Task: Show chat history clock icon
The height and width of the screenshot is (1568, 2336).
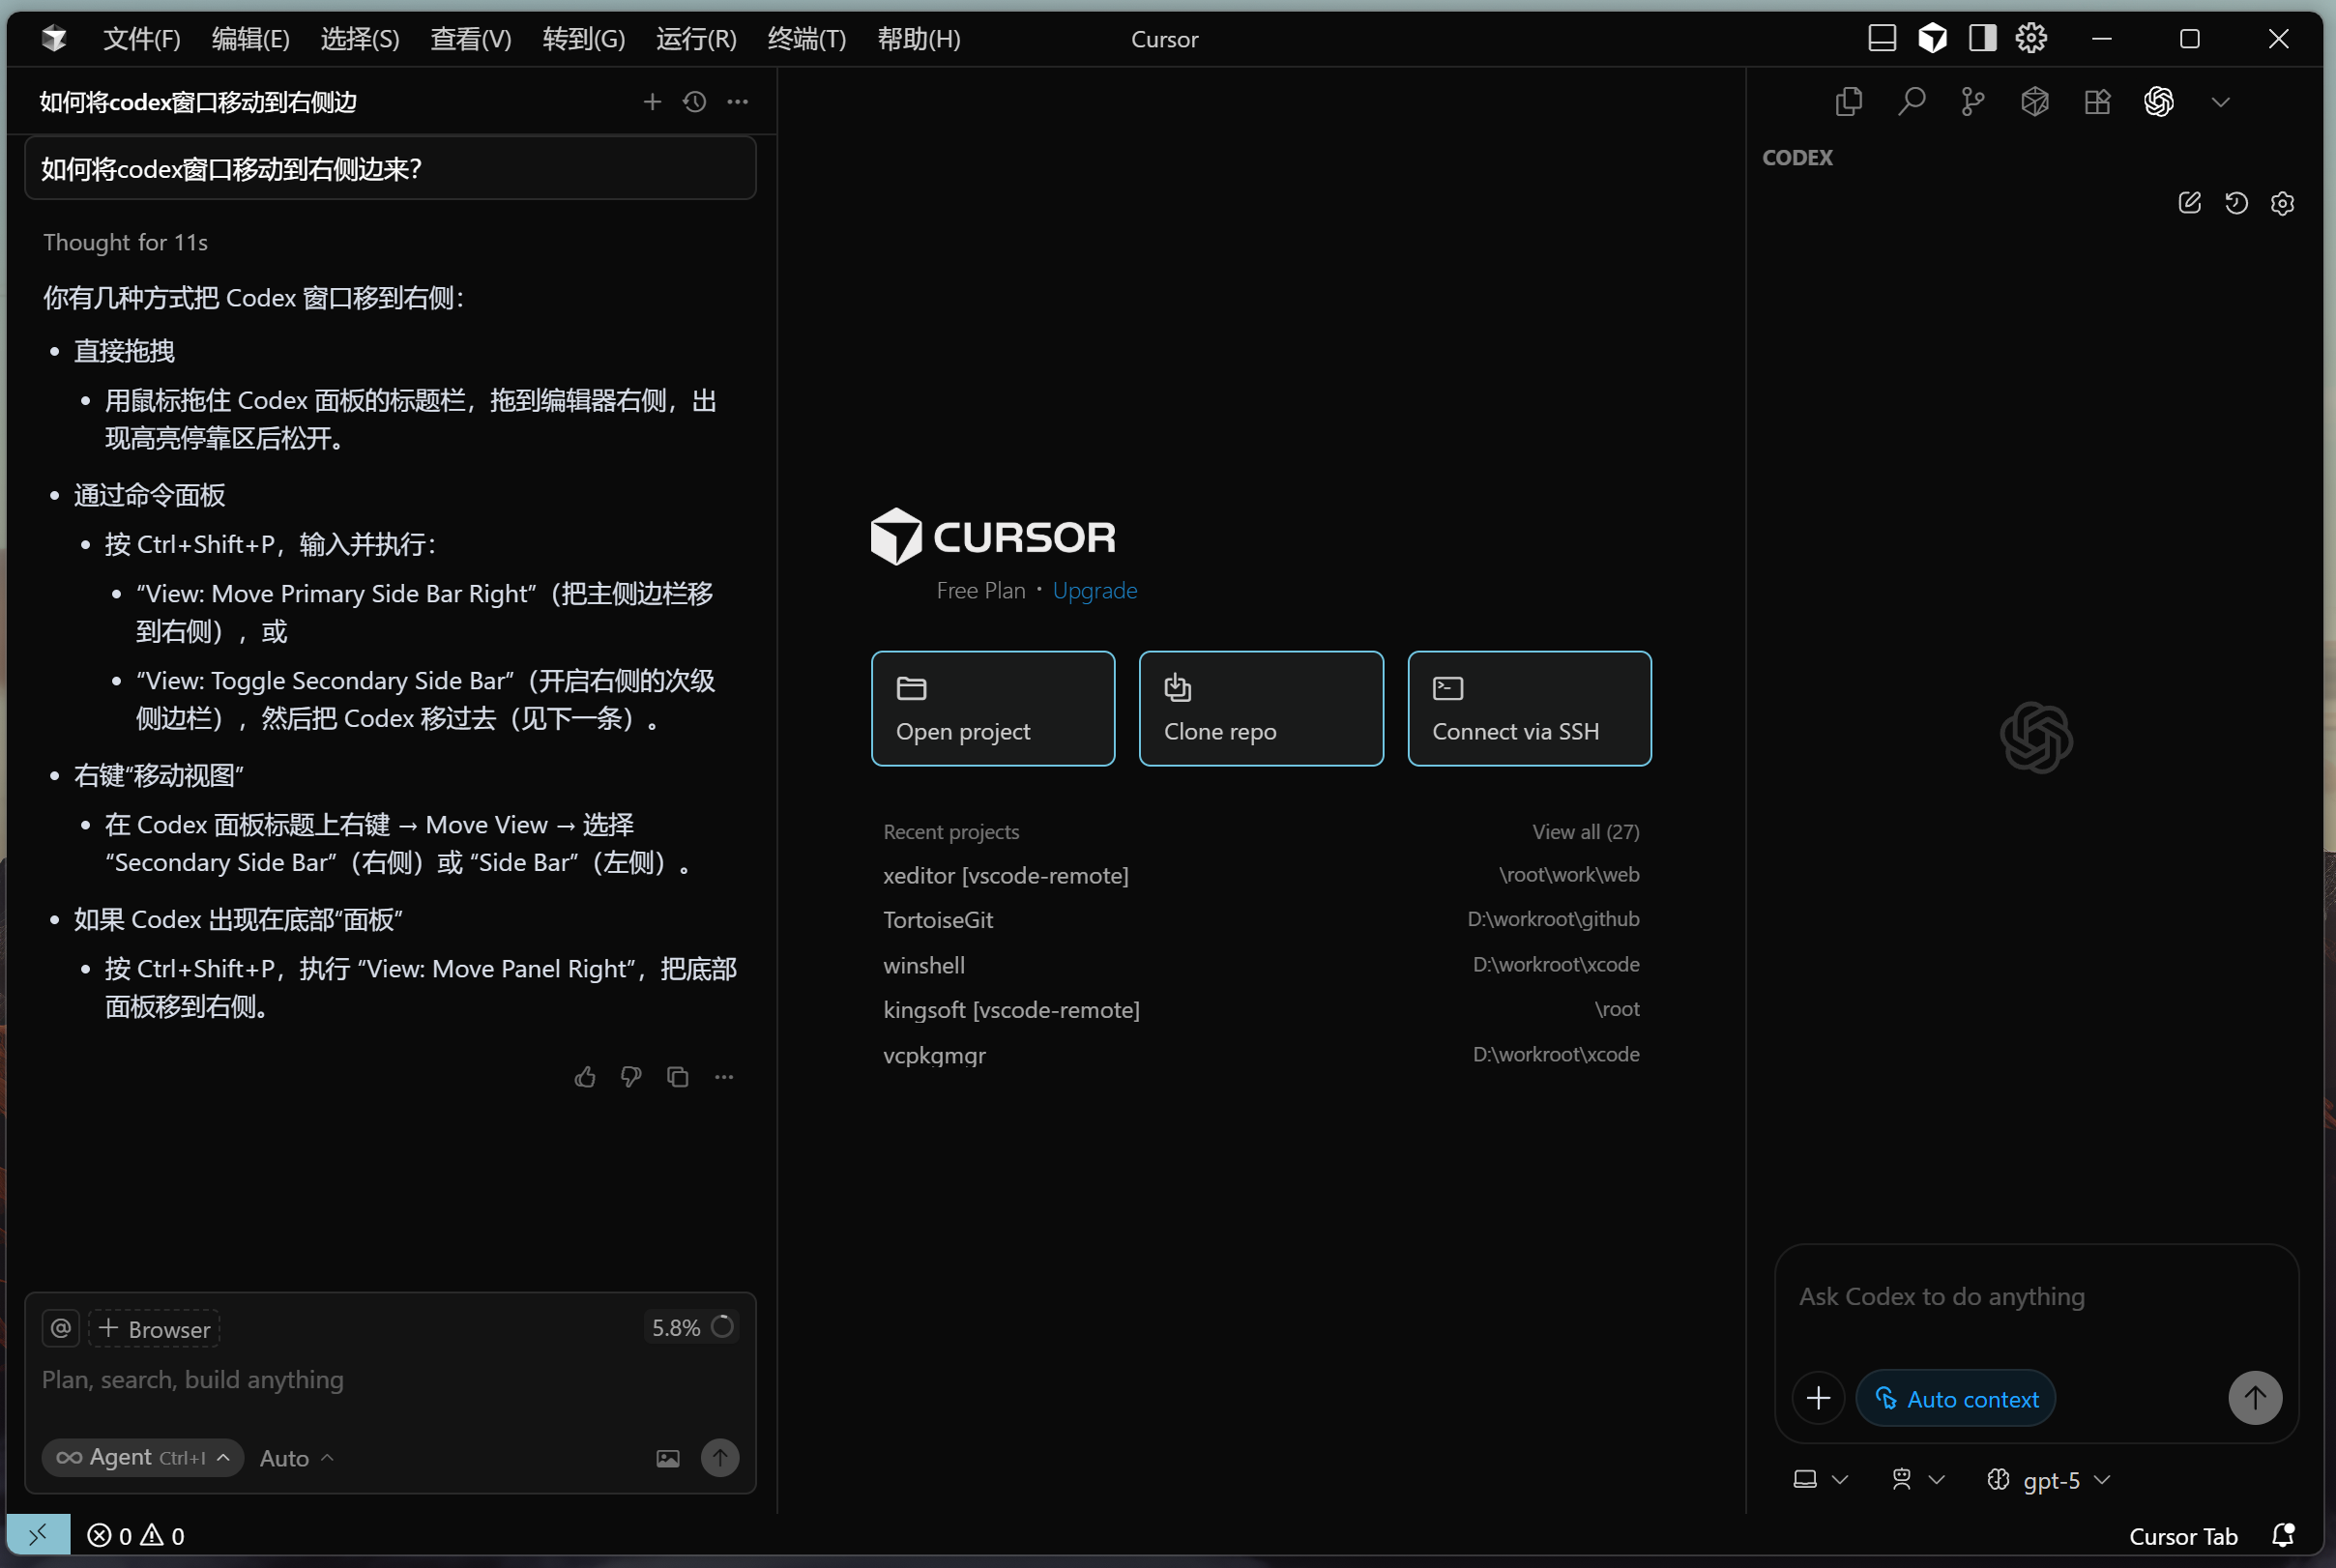Action: pyautogui.click(x=694, y=101)
